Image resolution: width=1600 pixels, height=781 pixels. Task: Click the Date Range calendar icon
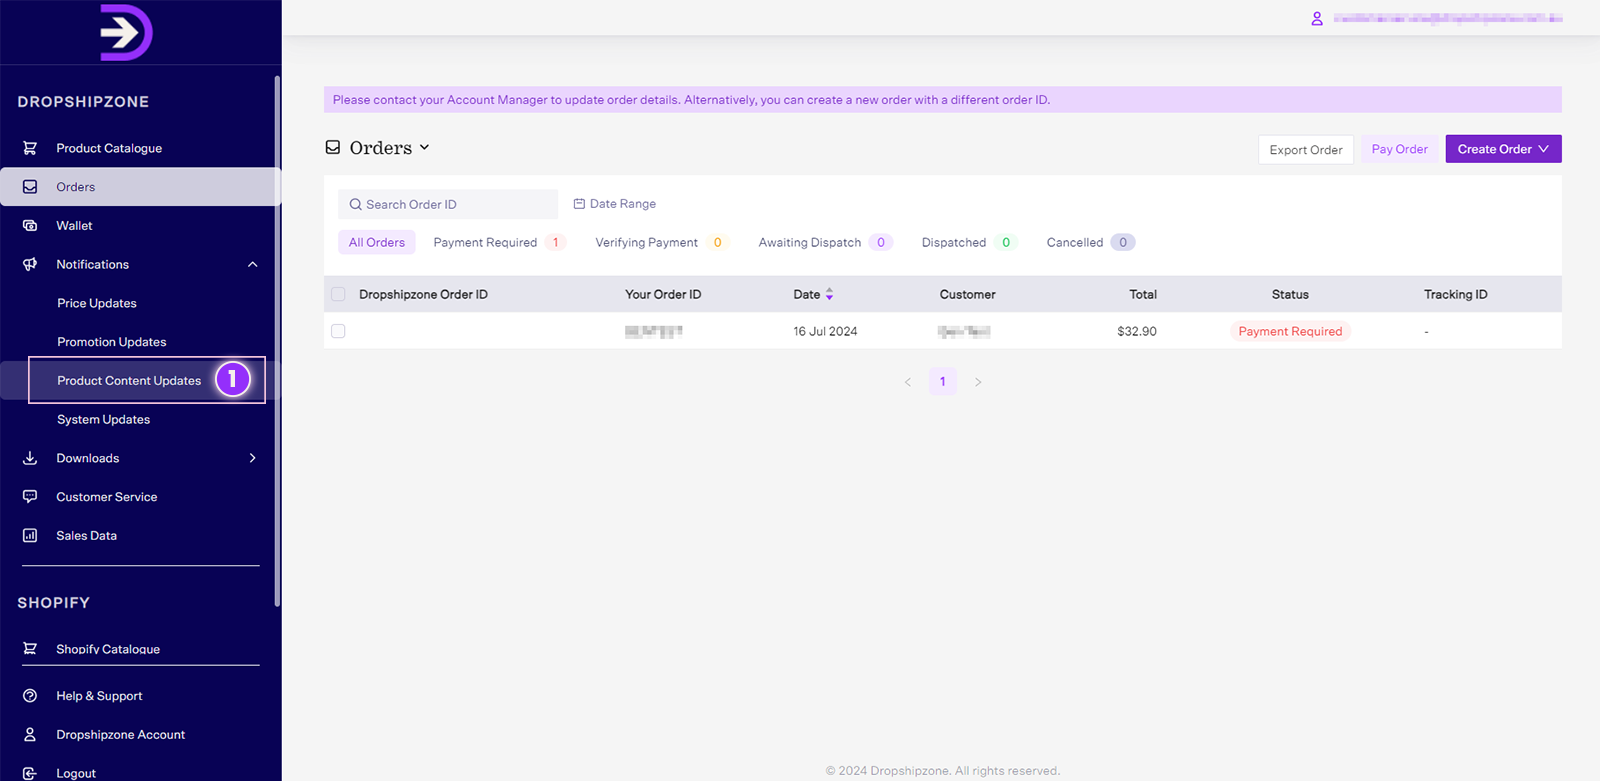tap(579, 203)
